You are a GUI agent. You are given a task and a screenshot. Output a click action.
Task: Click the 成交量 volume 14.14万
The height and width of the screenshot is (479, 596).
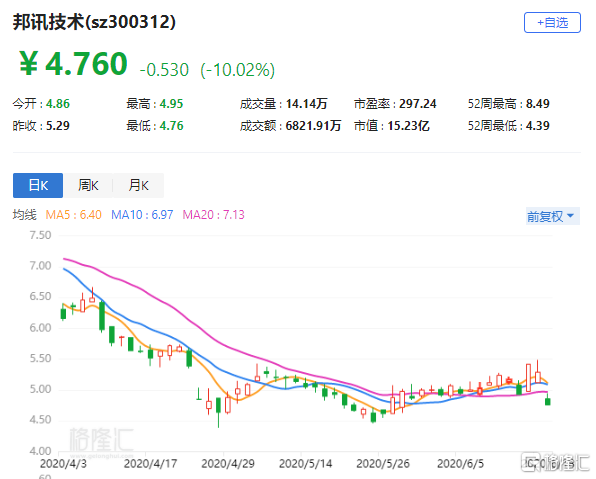coord(306,104)
